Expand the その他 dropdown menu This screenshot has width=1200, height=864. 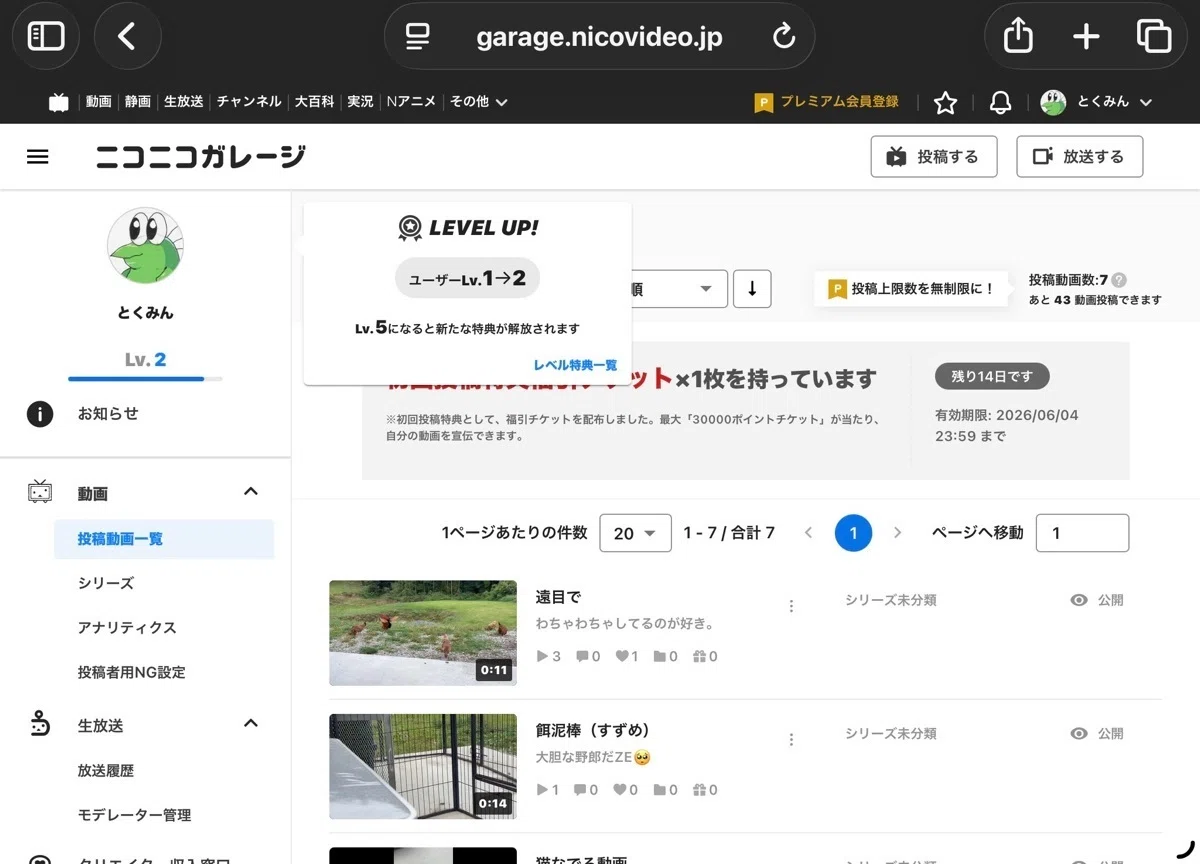pyautogui.click(x=479, y=102)
